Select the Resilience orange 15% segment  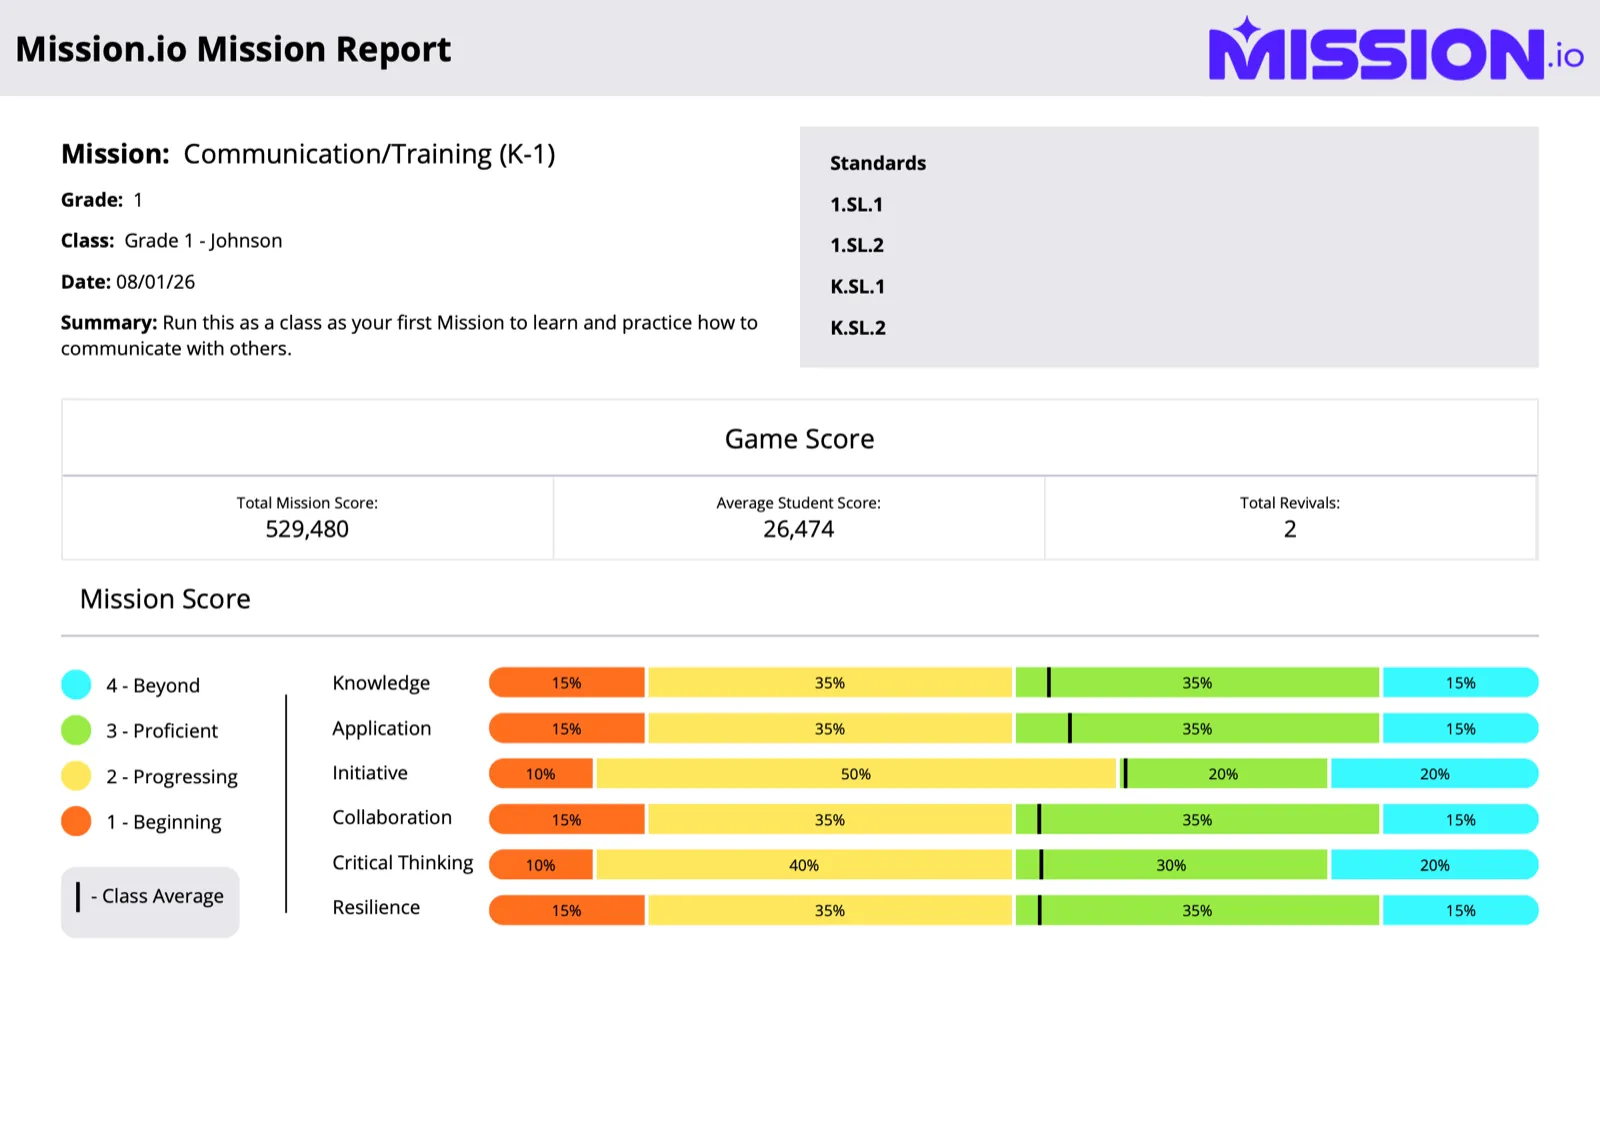567,911
